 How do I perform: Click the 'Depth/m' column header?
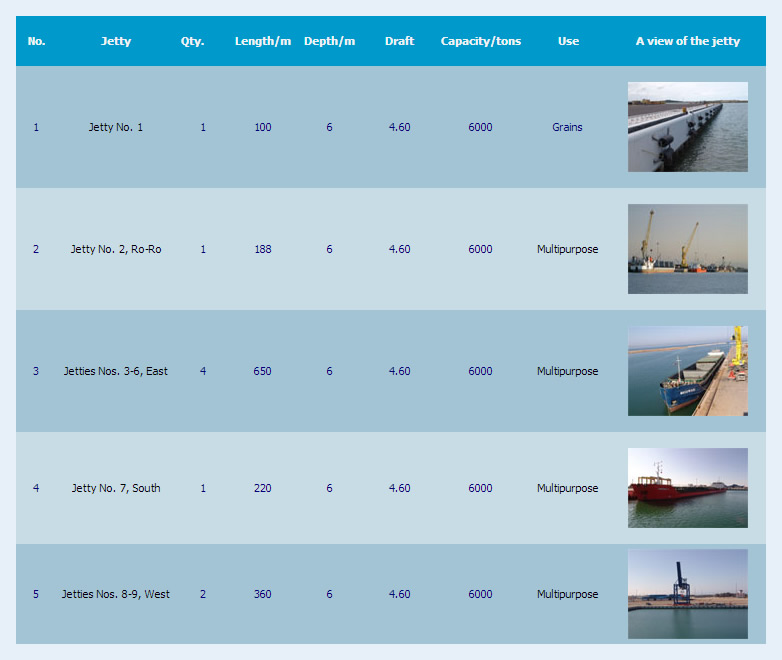[x=330, y=41]
